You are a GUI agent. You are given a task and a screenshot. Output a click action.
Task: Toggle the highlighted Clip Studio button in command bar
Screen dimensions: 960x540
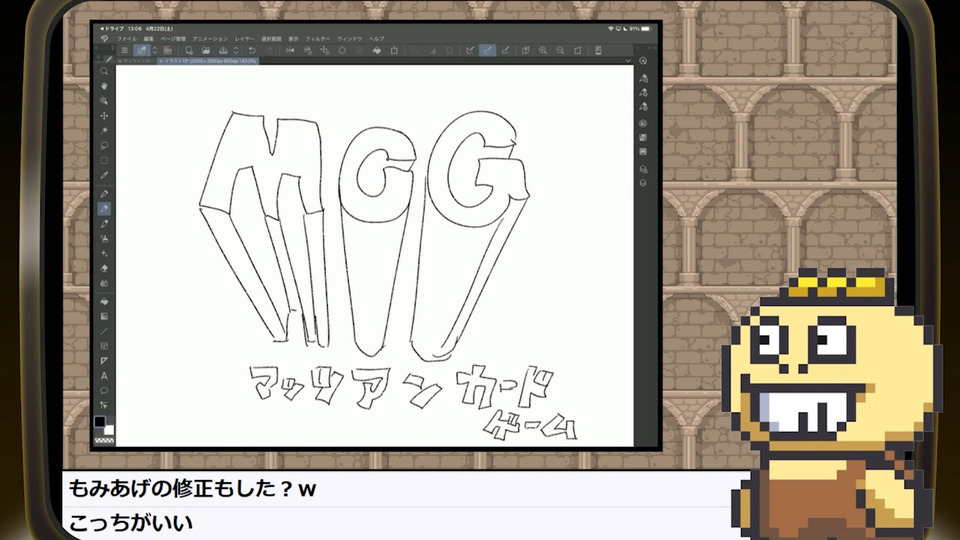click(x=142, y=51)
